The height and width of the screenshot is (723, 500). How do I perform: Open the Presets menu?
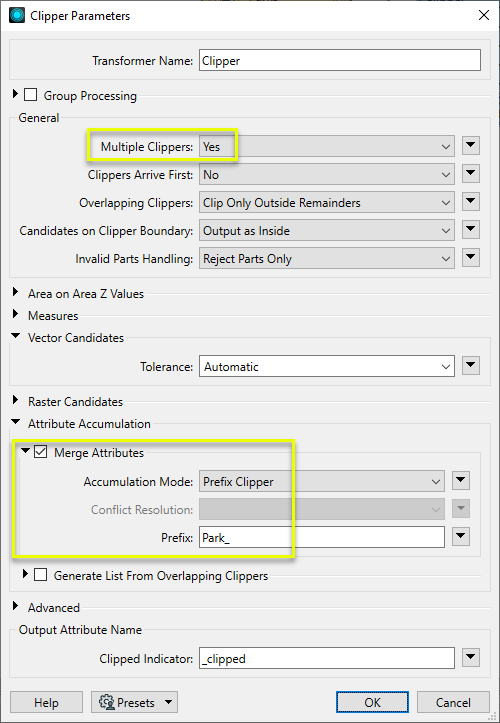134,703
